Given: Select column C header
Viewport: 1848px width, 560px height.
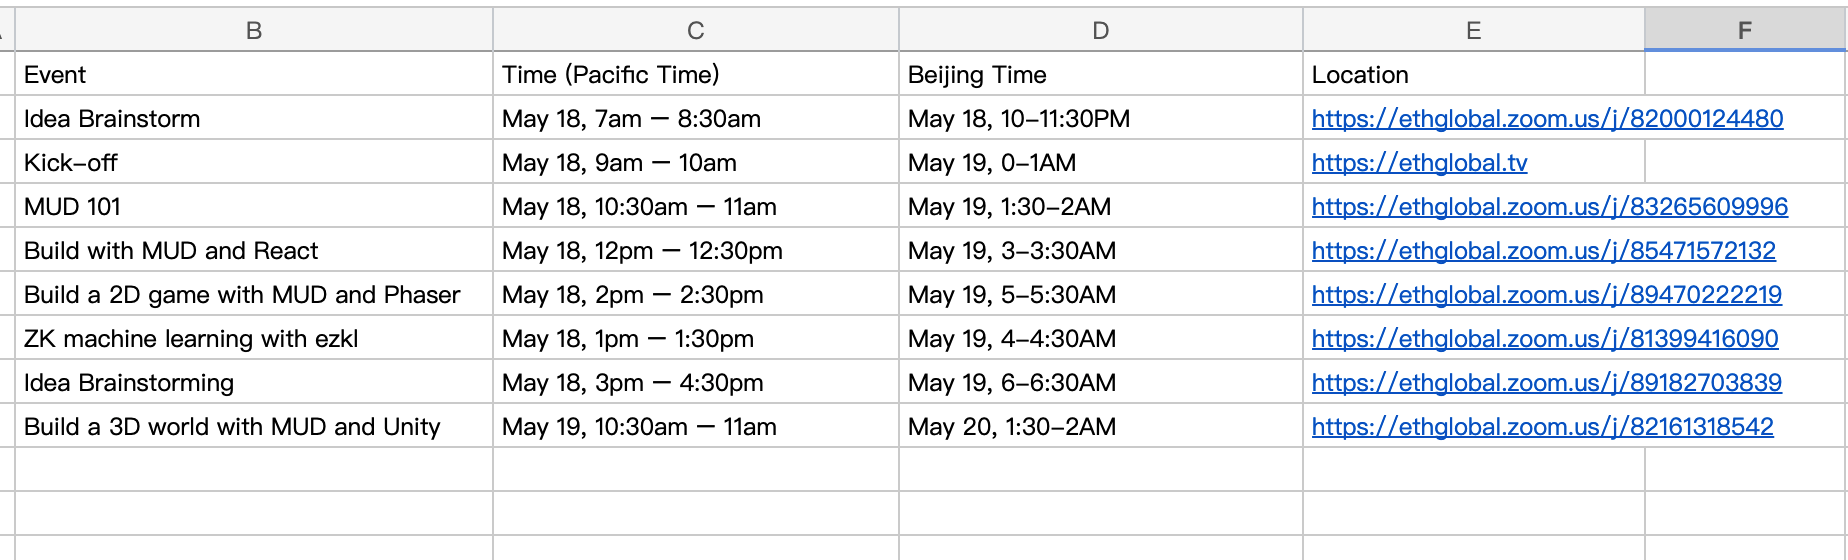Looking at the screenshot, I should 696,31.
